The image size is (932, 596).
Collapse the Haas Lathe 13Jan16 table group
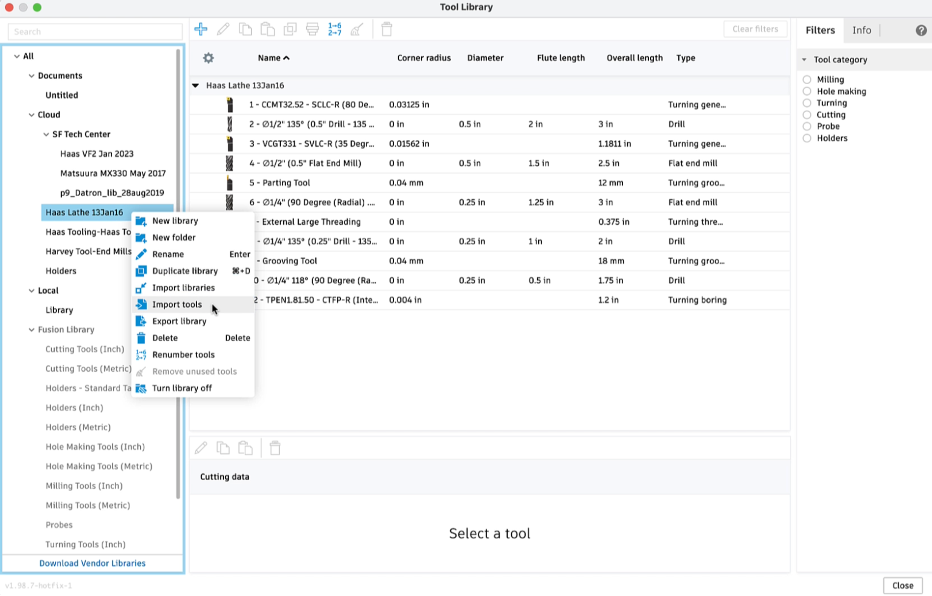tap(195, 86)
